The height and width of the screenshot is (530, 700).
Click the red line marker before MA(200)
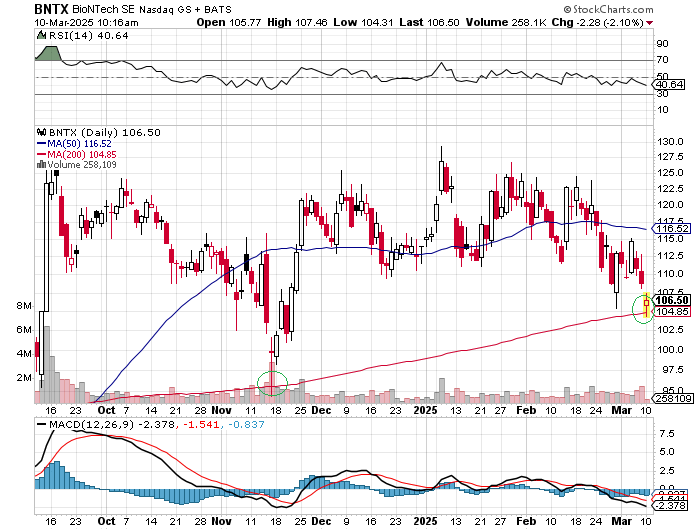tap(42, 154)
